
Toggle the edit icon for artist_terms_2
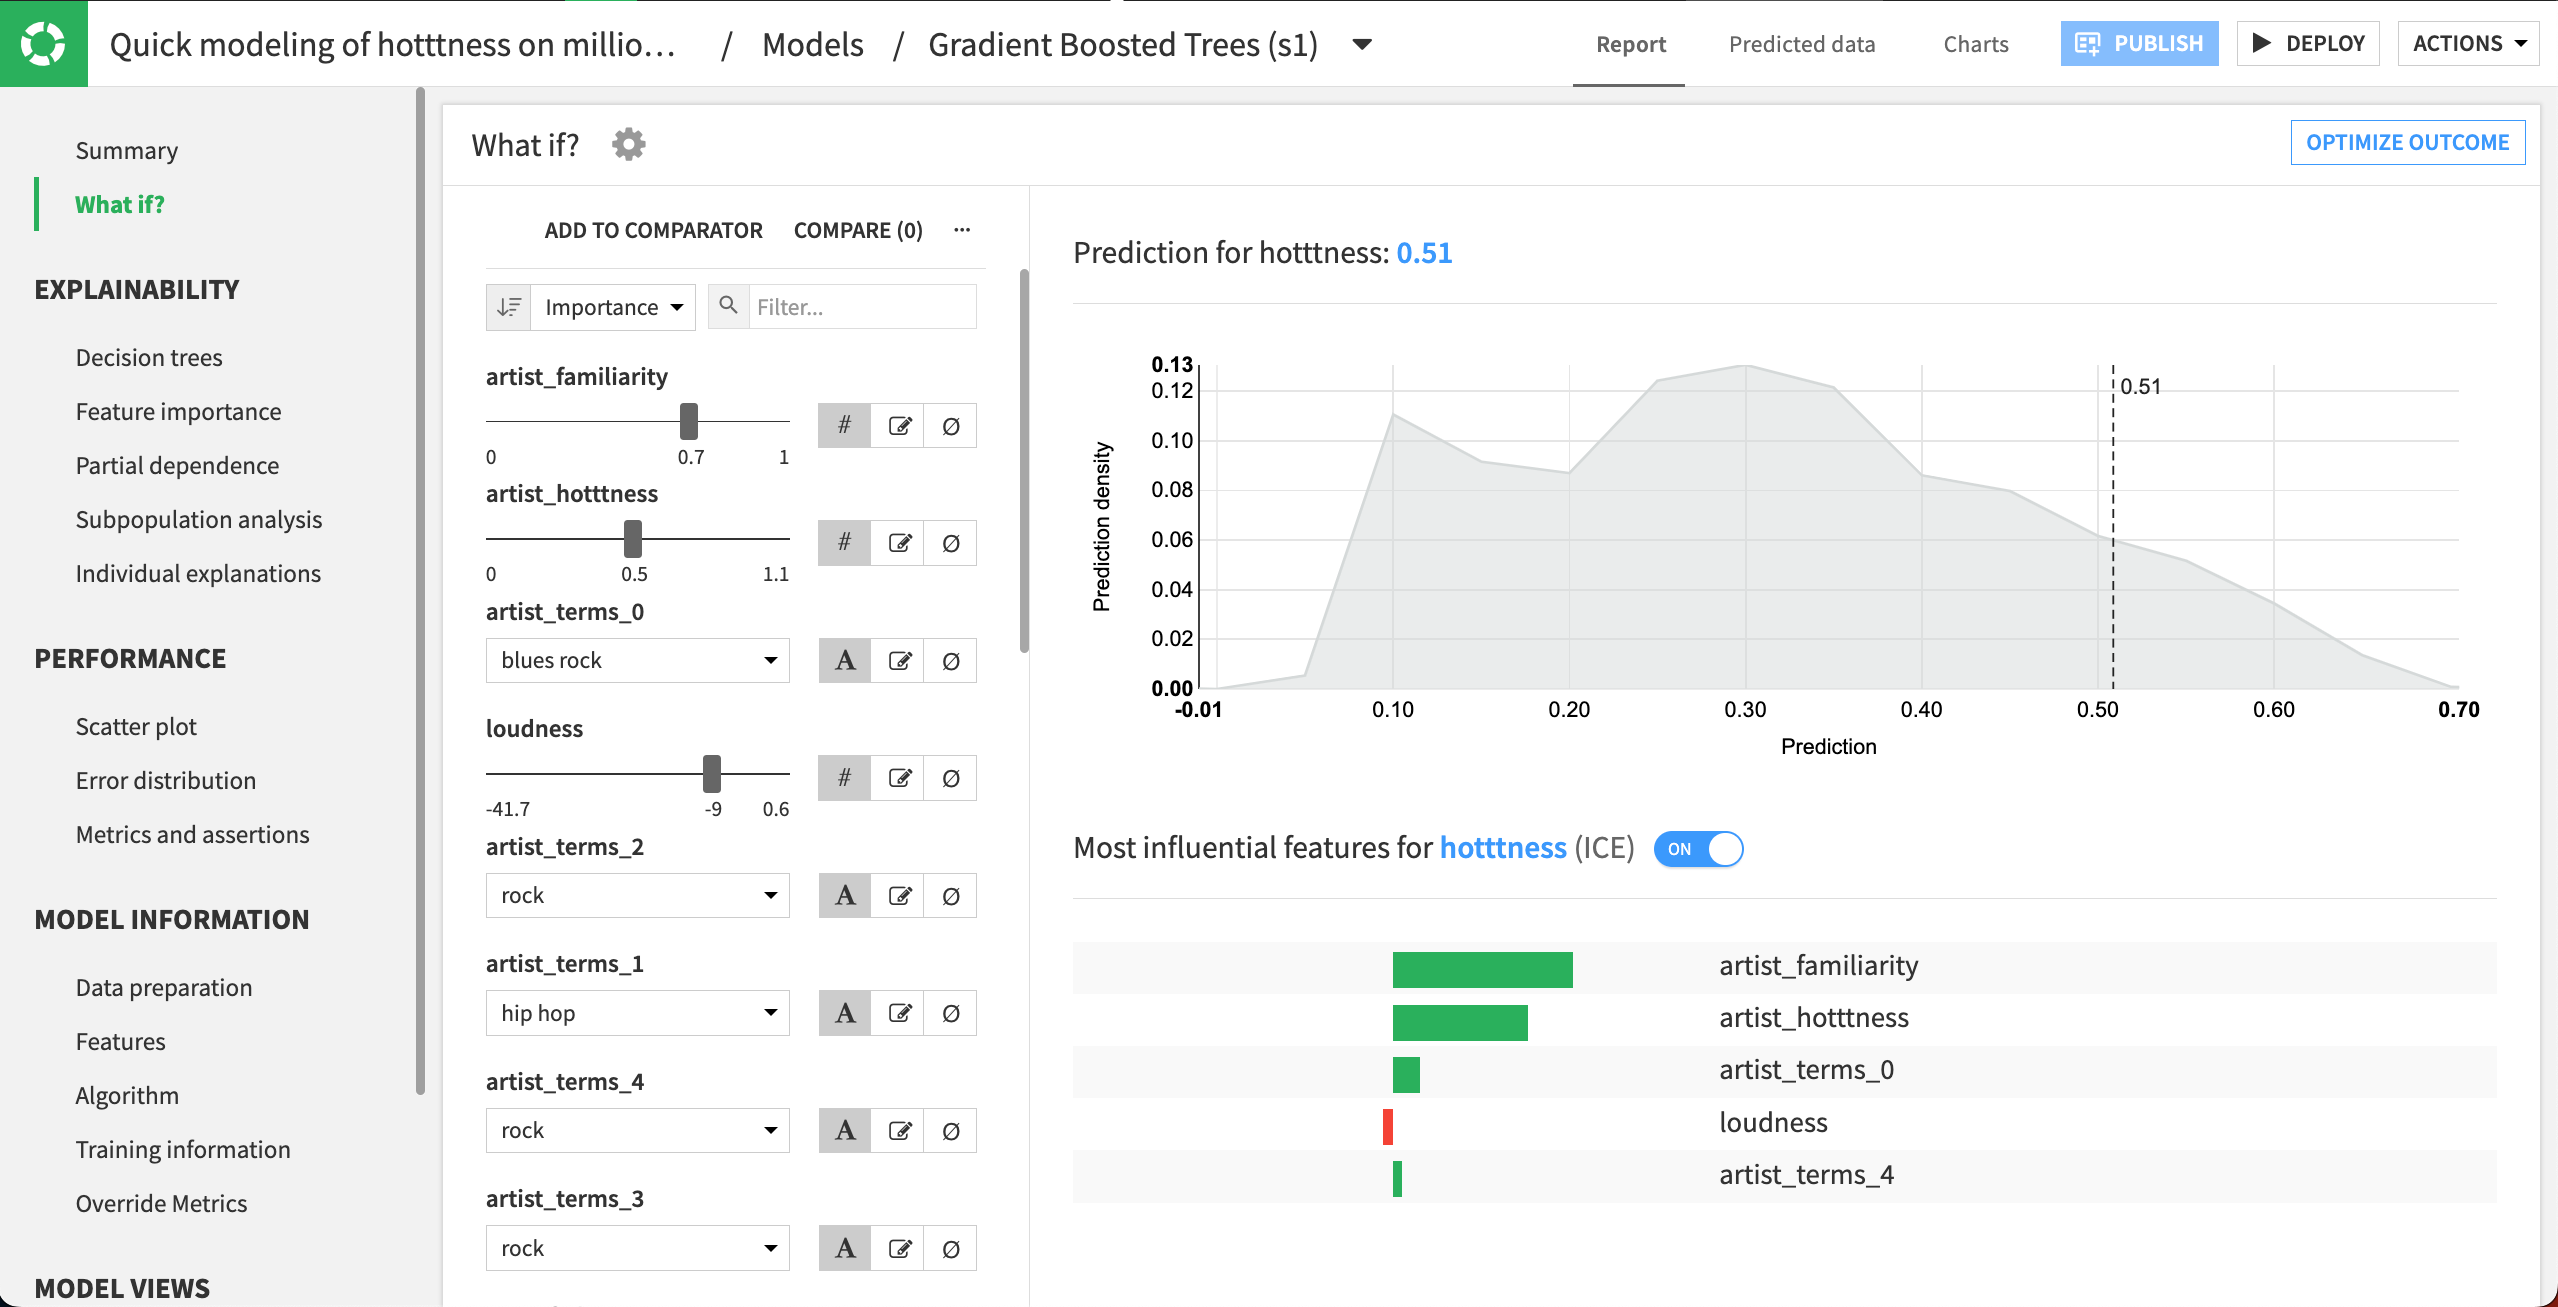(x=898, y=895)
